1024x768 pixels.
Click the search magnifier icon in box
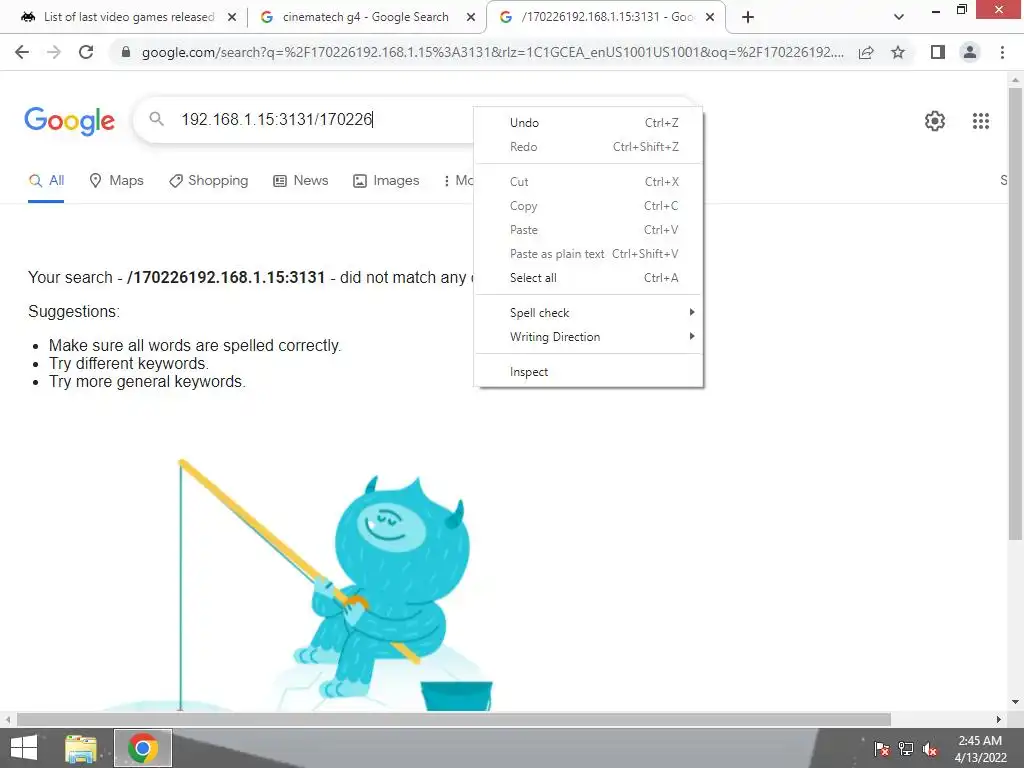[x=156, y=119]
